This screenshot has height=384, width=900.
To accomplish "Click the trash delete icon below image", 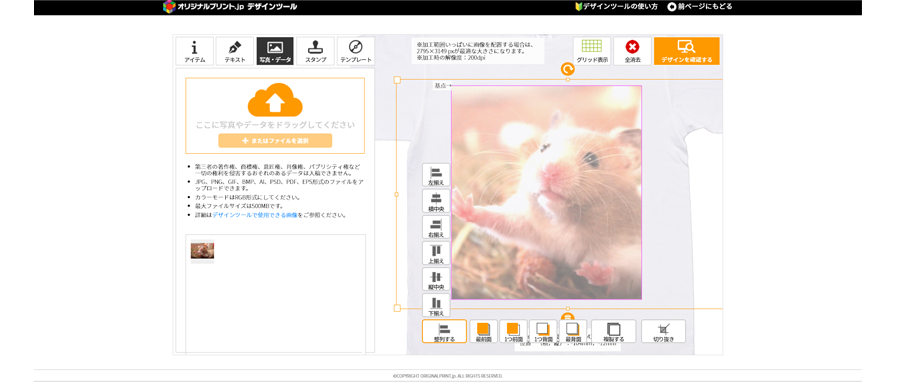I will point(567,317).
